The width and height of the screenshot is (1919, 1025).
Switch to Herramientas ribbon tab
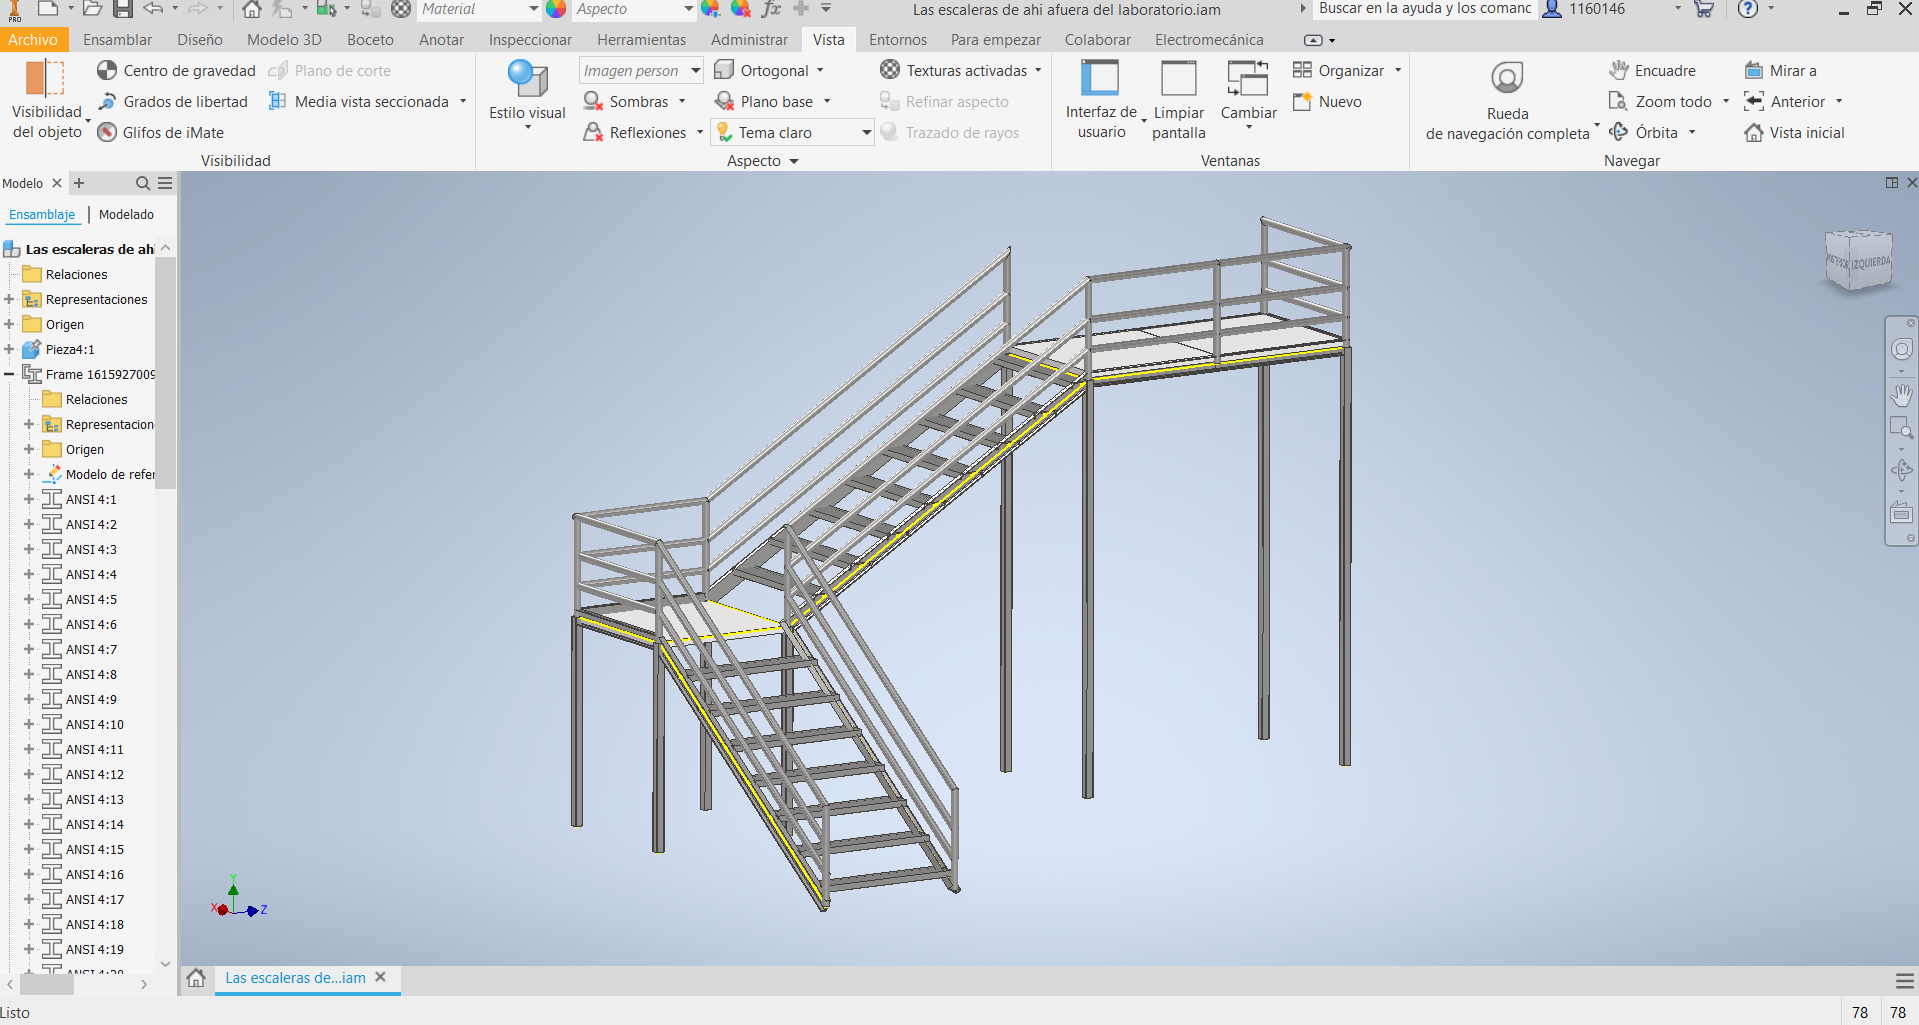click(641, 40)
